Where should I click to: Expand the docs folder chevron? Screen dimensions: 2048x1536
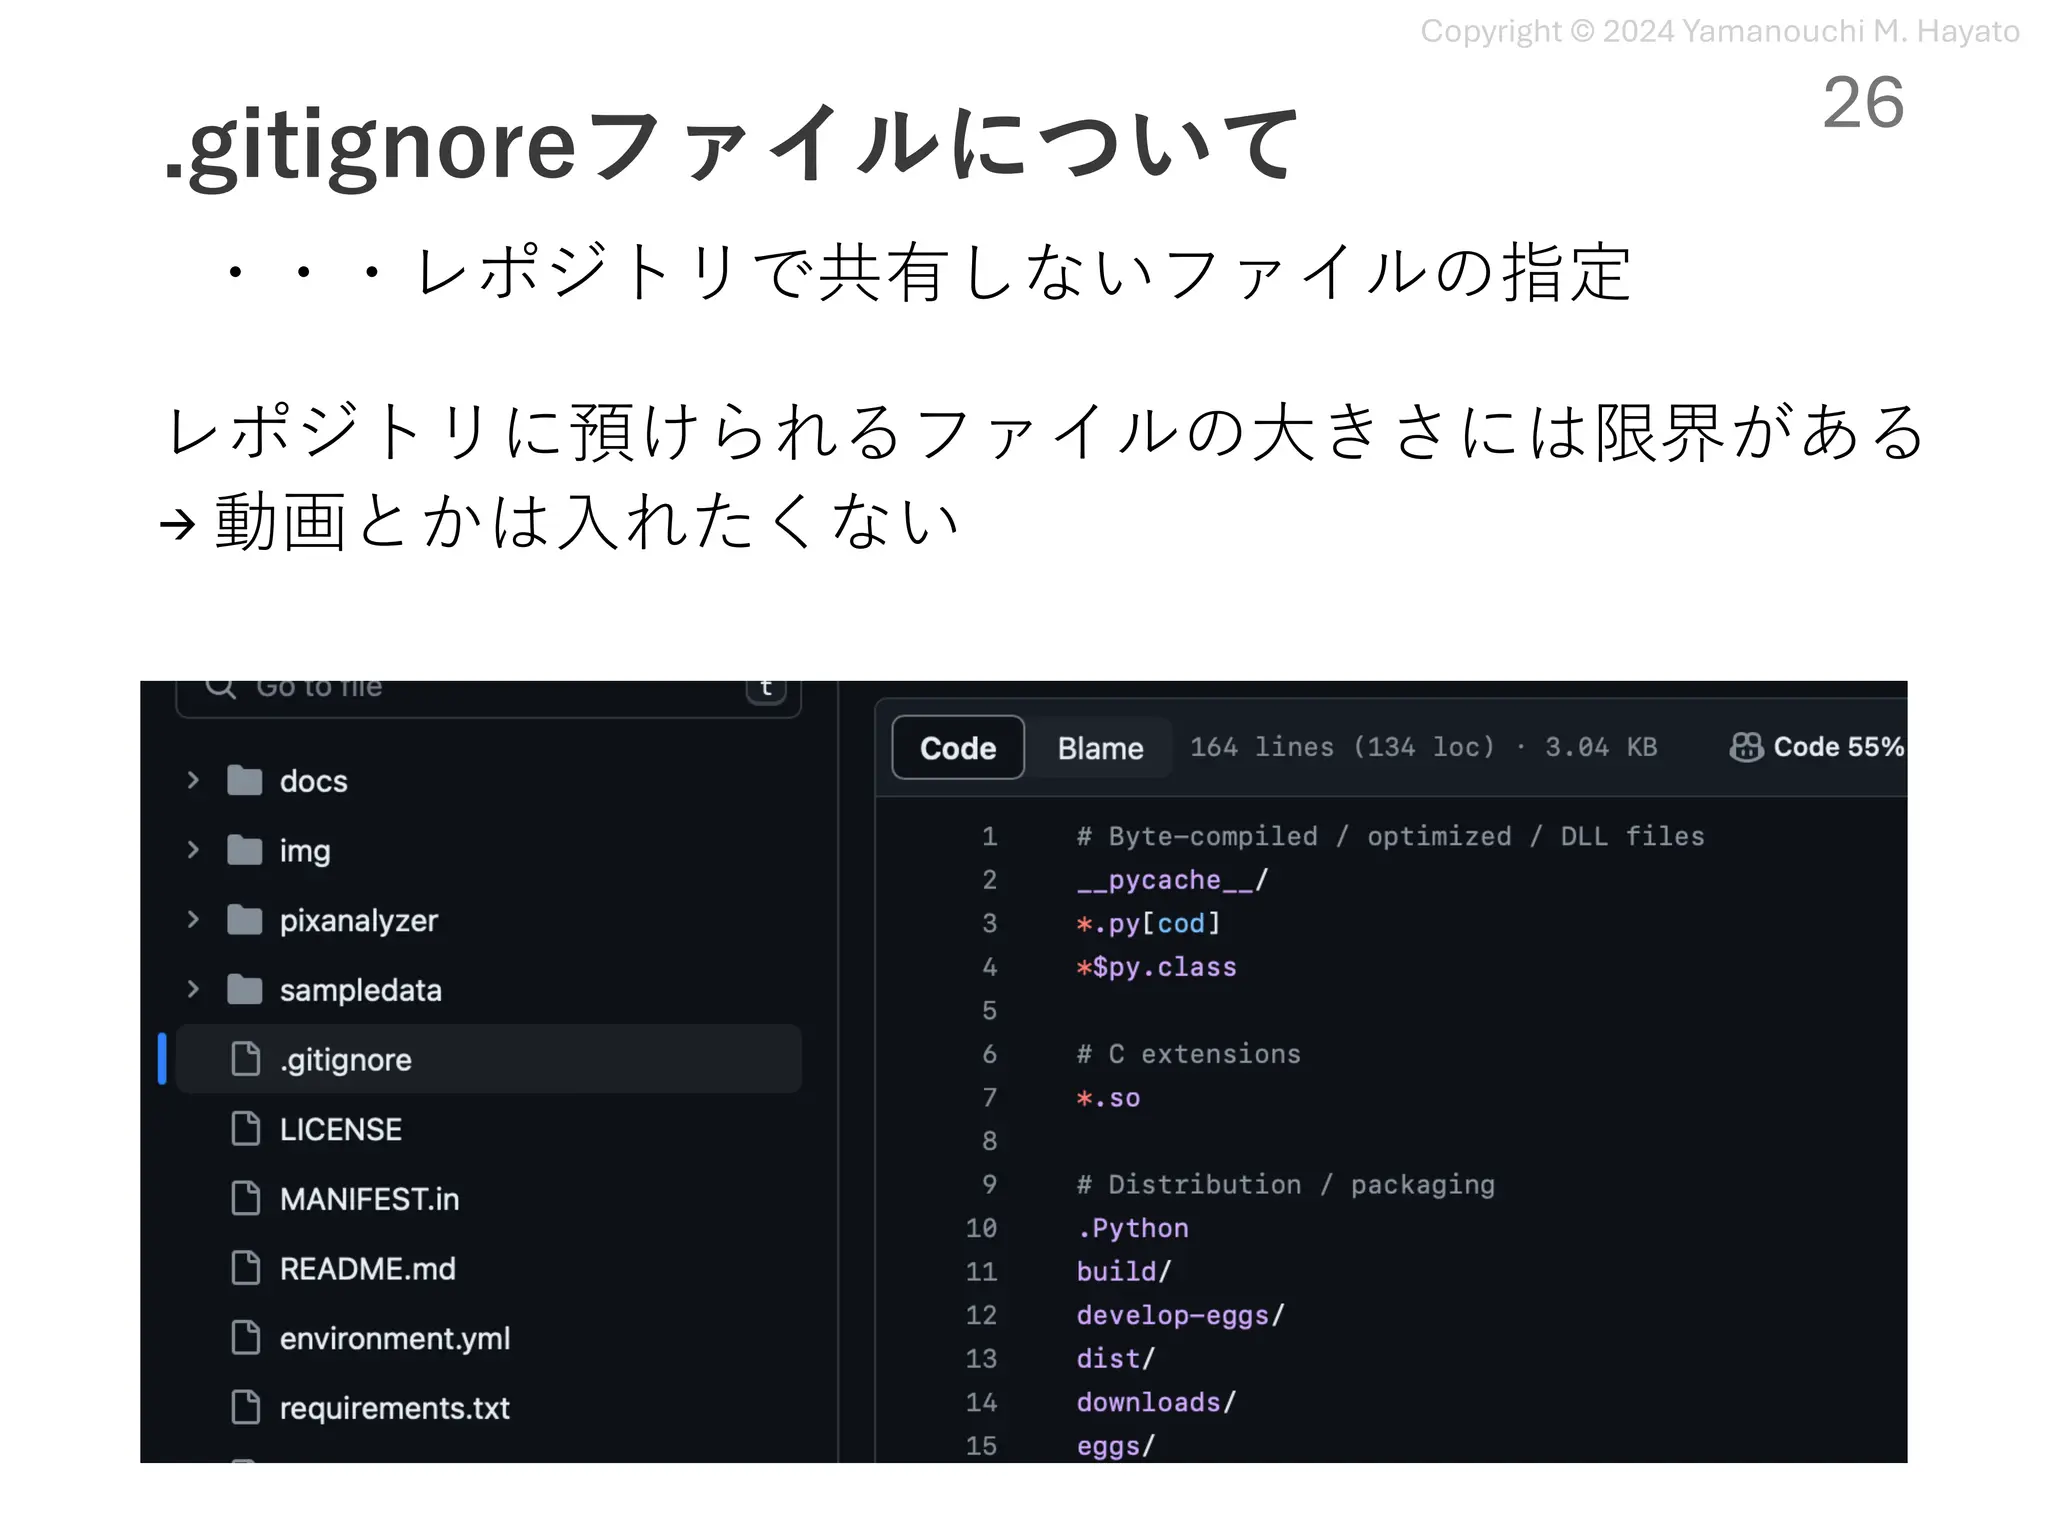tap(193, 780)
